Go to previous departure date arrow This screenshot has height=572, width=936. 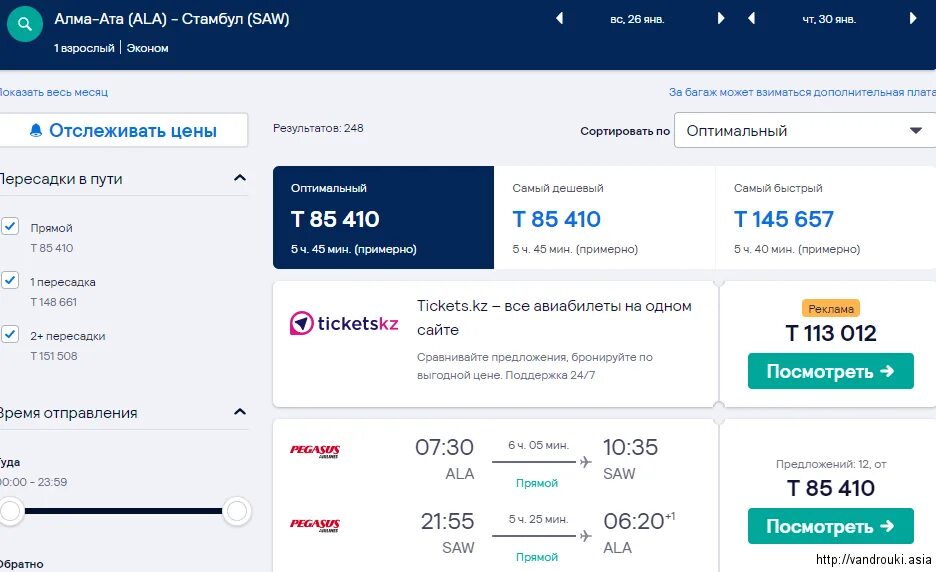[559, 19]
